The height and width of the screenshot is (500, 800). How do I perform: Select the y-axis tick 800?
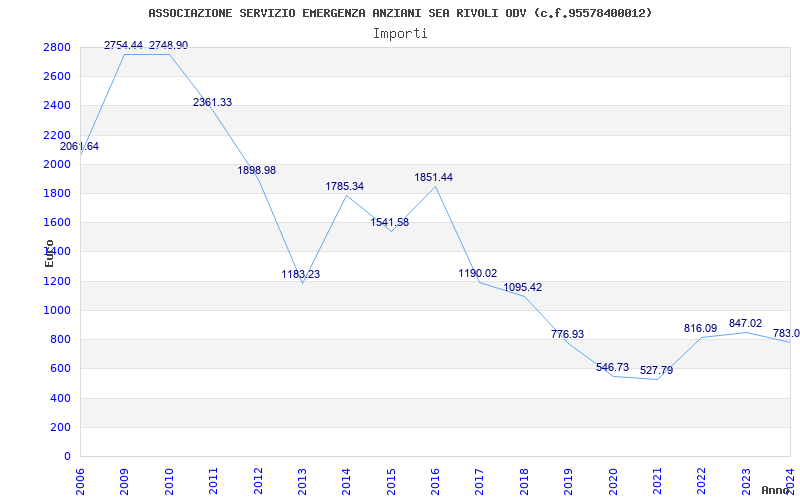click(63, 339)
